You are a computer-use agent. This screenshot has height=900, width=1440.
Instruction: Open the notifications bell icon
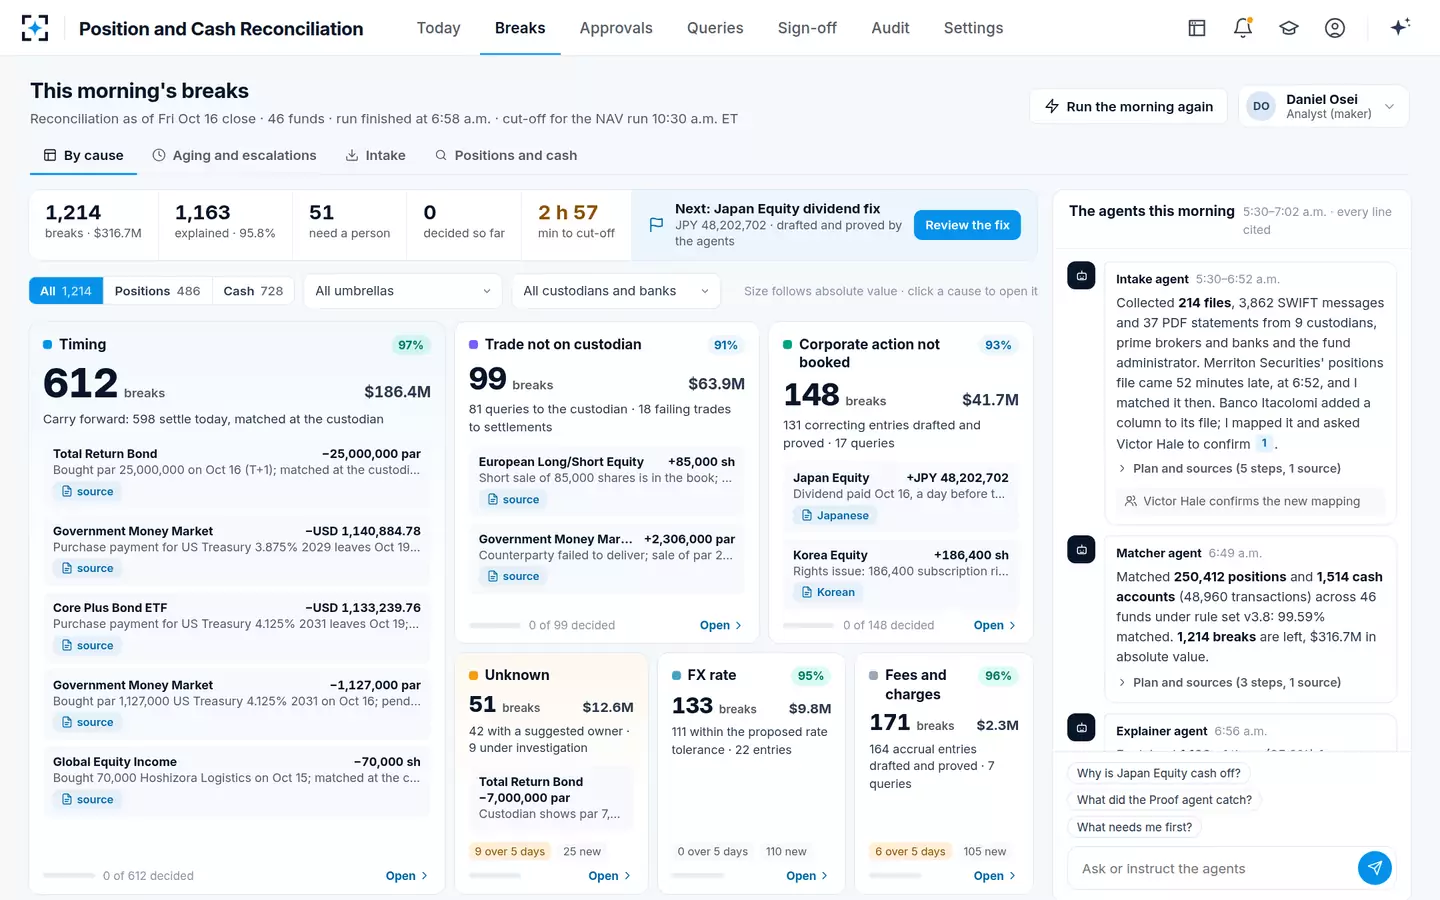coord(1243,28)
